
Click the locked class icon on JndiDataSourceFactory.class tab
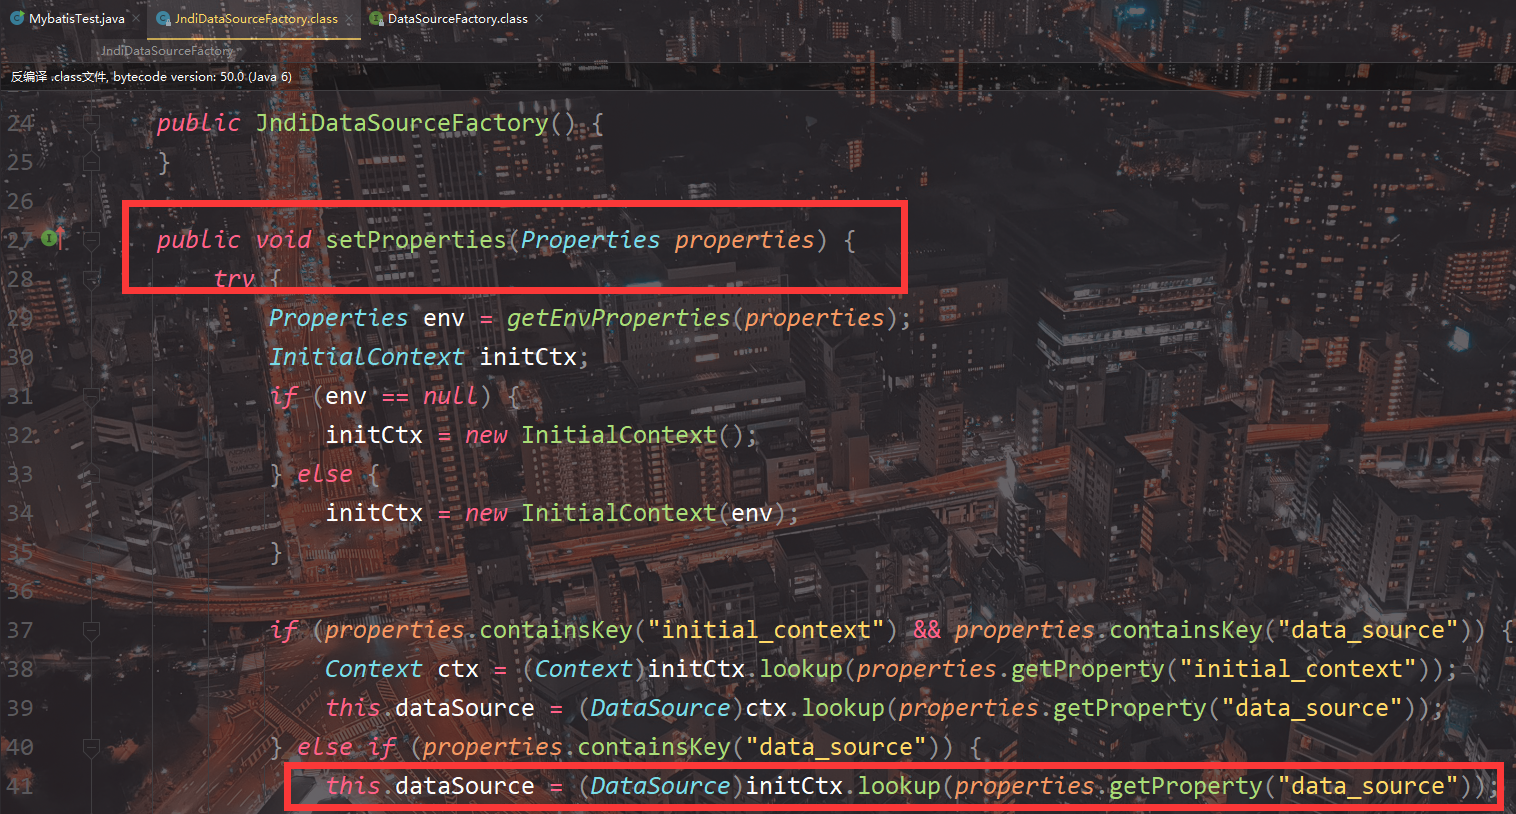(x=161, y=17)
